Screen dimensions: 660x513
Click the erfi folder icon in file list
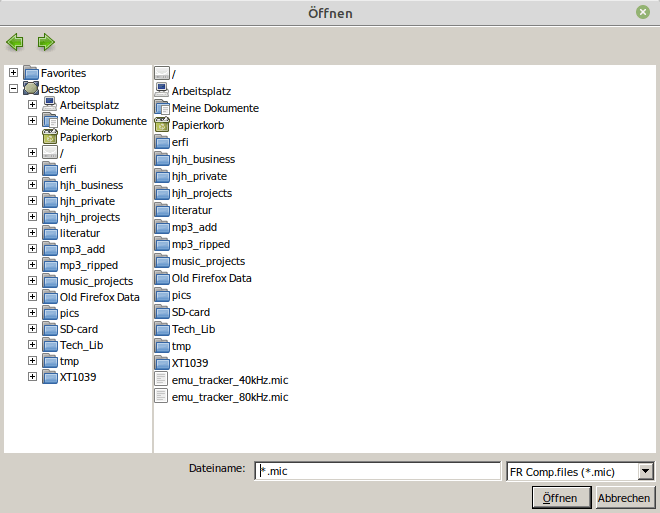tap(162, 142)
